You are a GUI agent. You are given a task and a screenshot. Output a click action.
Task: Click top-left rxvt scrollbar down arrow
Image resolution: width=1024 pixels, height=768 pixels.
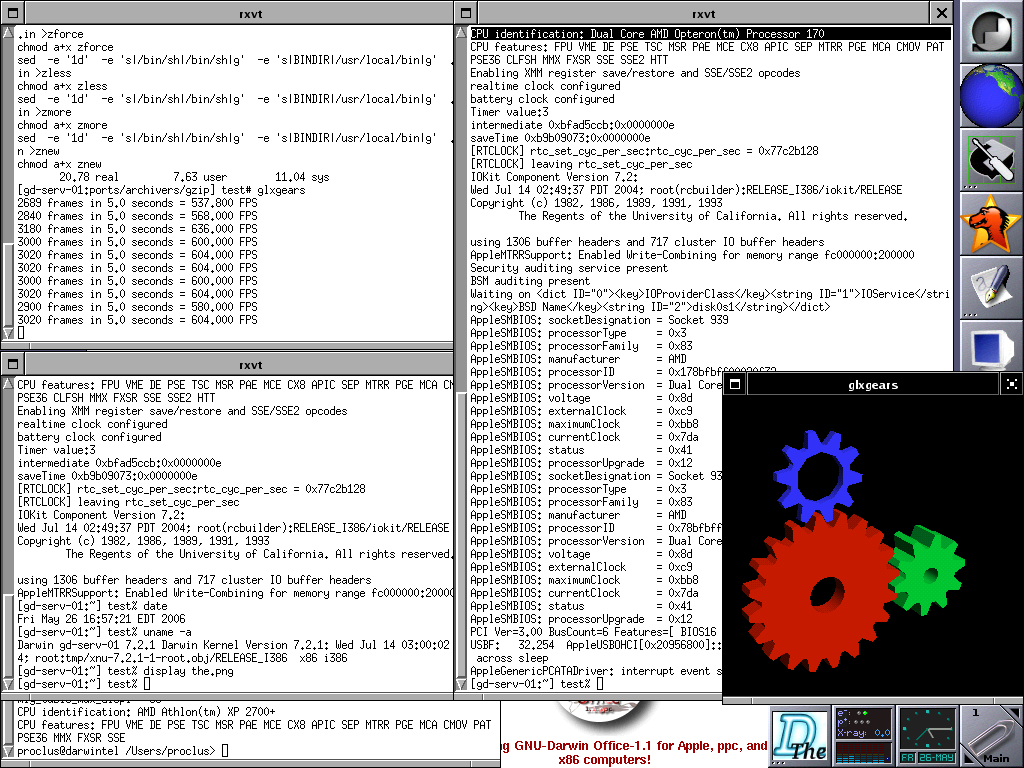coord(8,332)
